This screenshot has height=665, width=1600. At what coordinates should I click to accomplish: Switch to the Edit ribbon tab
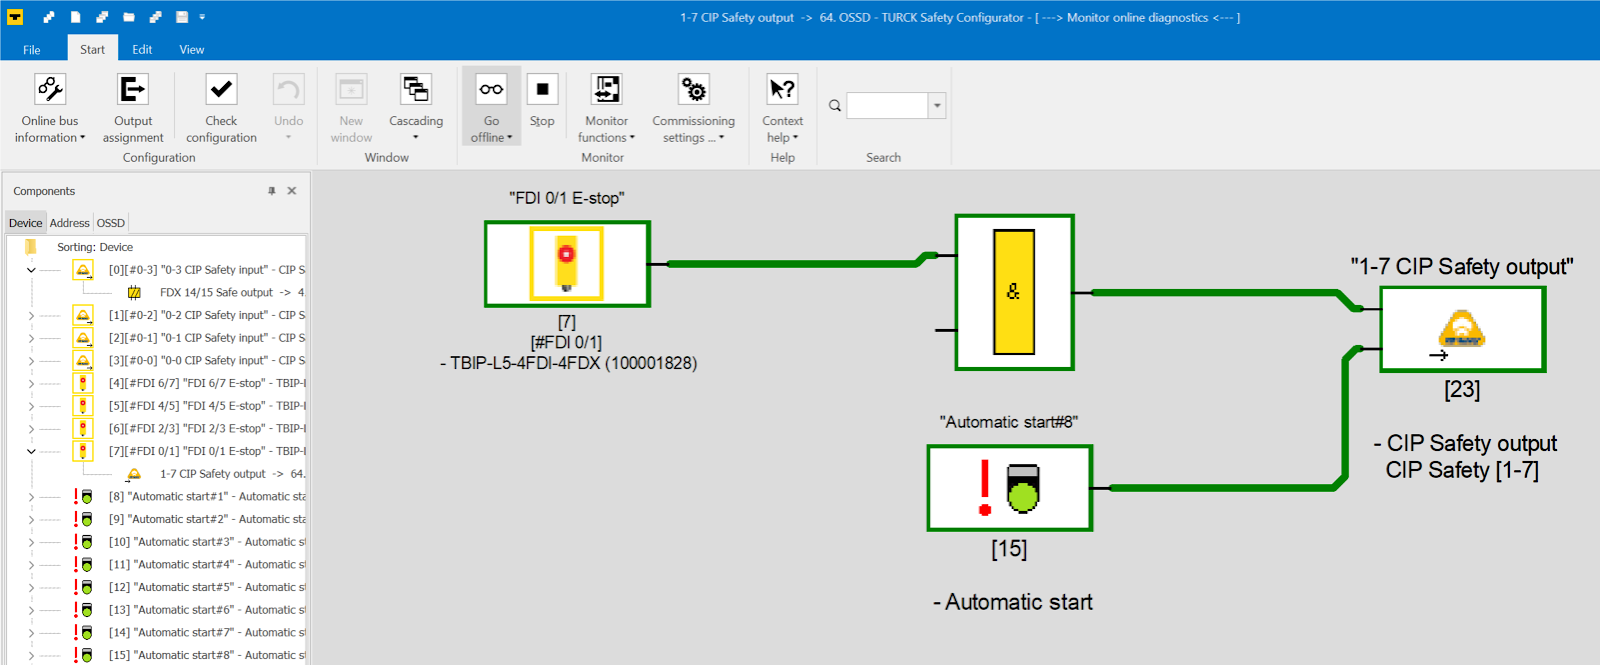[142, 49]
